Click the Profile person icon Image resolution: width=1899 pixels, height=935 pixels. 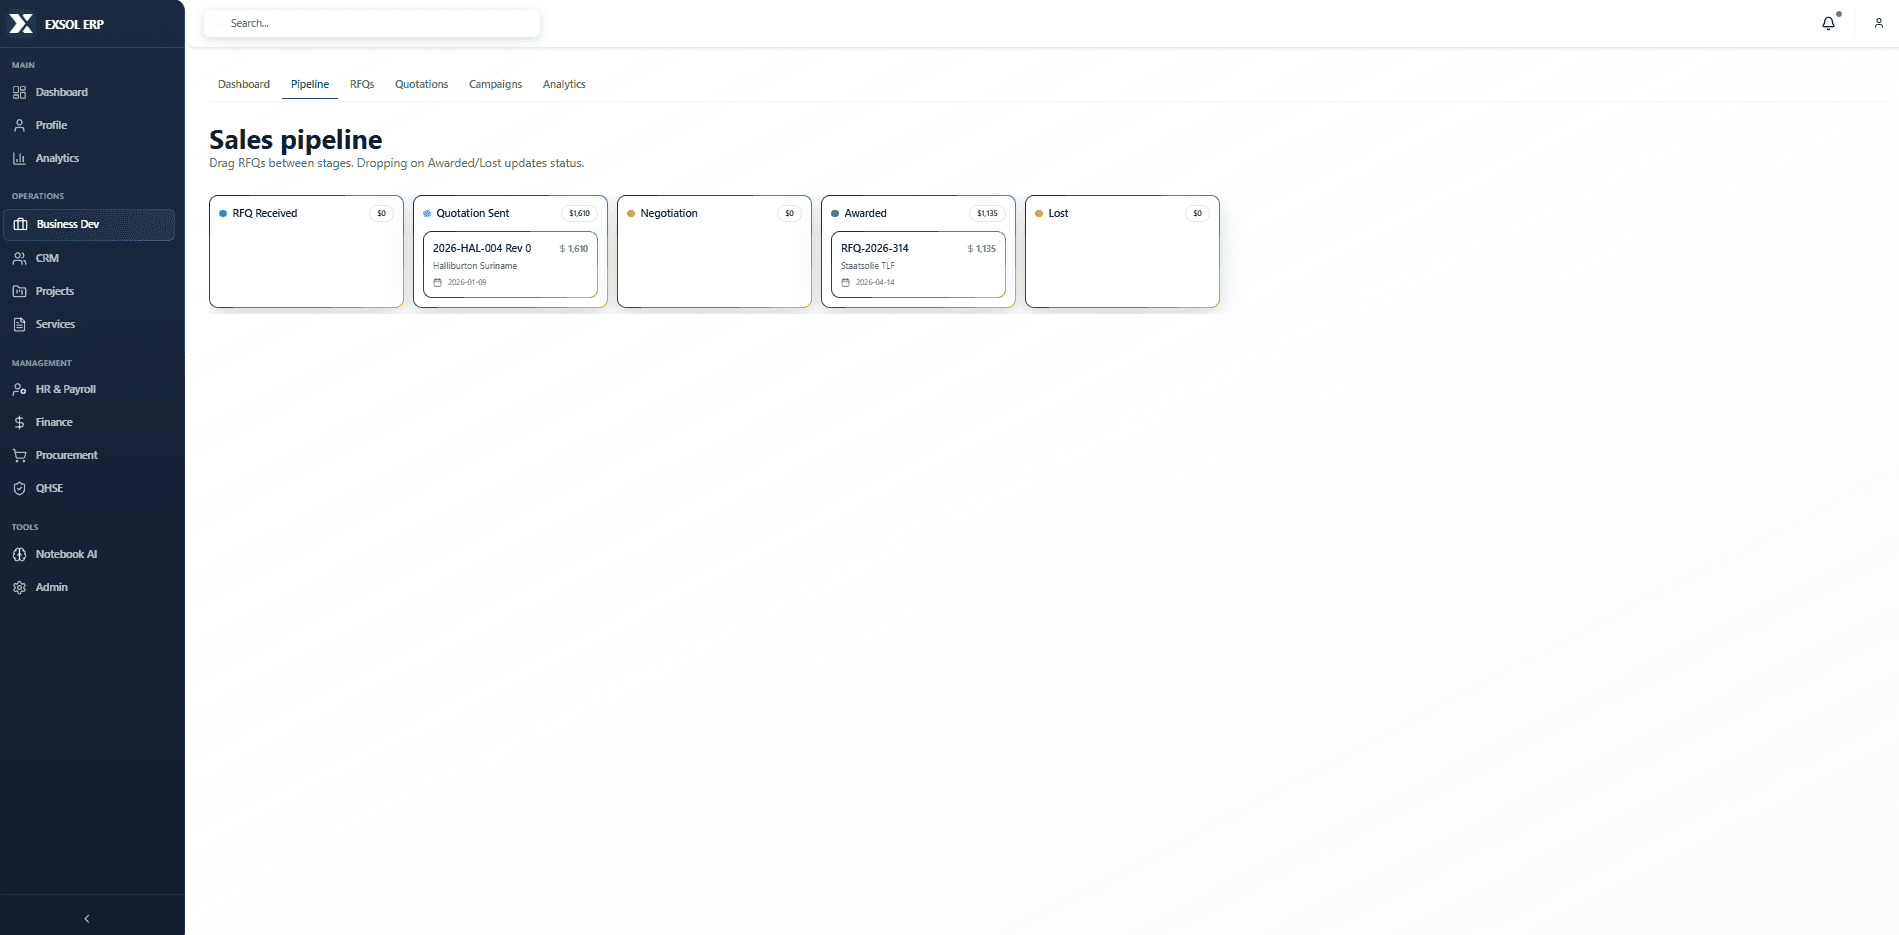pos(19,125)
